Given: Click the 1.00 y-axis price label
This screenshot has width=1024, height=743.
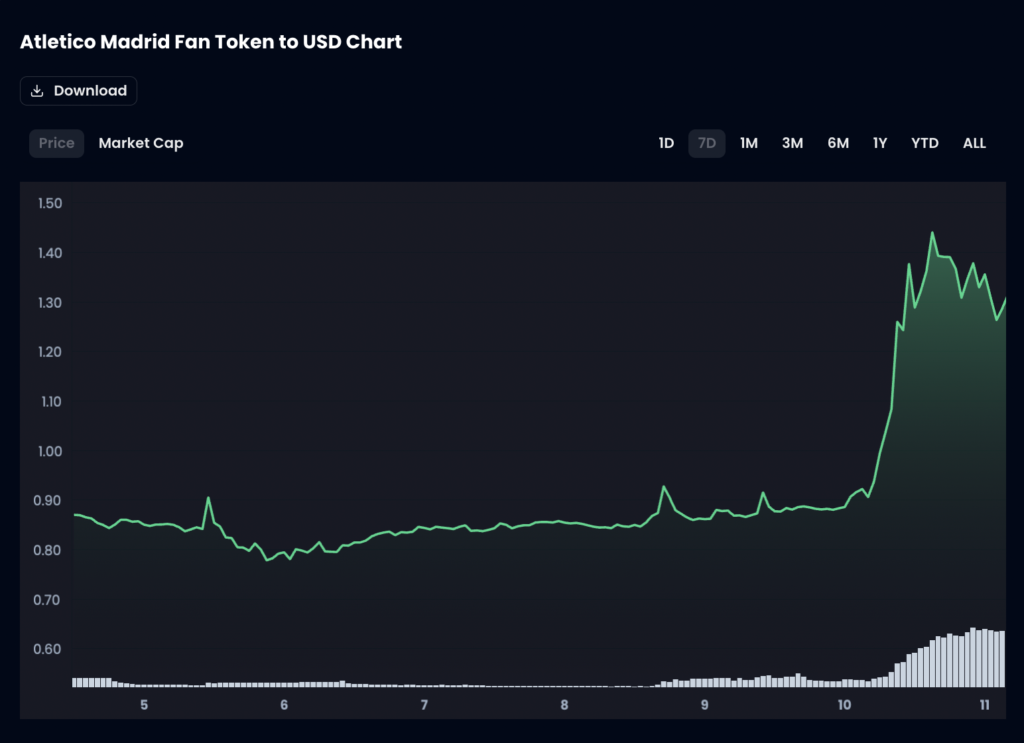Looking at the screenshot, I should coord(50,451).
